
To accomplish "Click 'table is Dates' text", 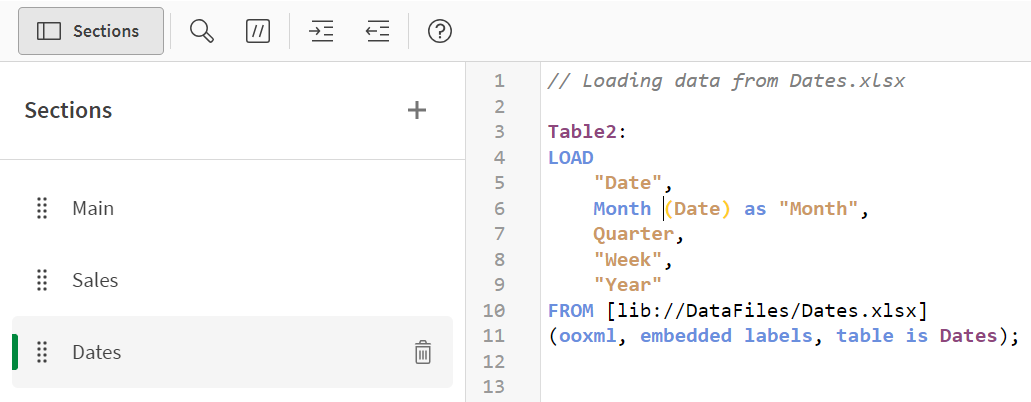I will click(917, 336).
